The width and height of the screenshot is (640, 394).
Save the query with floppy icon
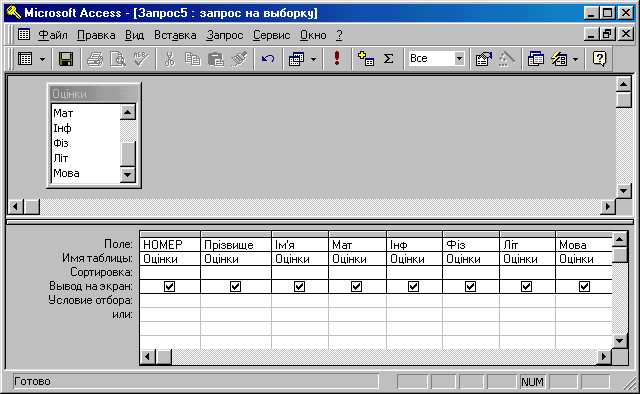(x=66, y=59)
